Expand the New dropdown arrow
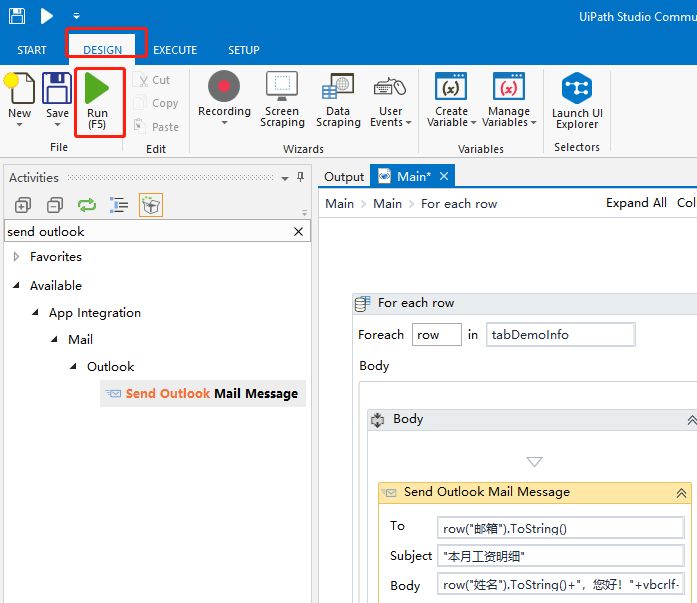The height and width of the screenshot is (603, 697). (20, 125)
